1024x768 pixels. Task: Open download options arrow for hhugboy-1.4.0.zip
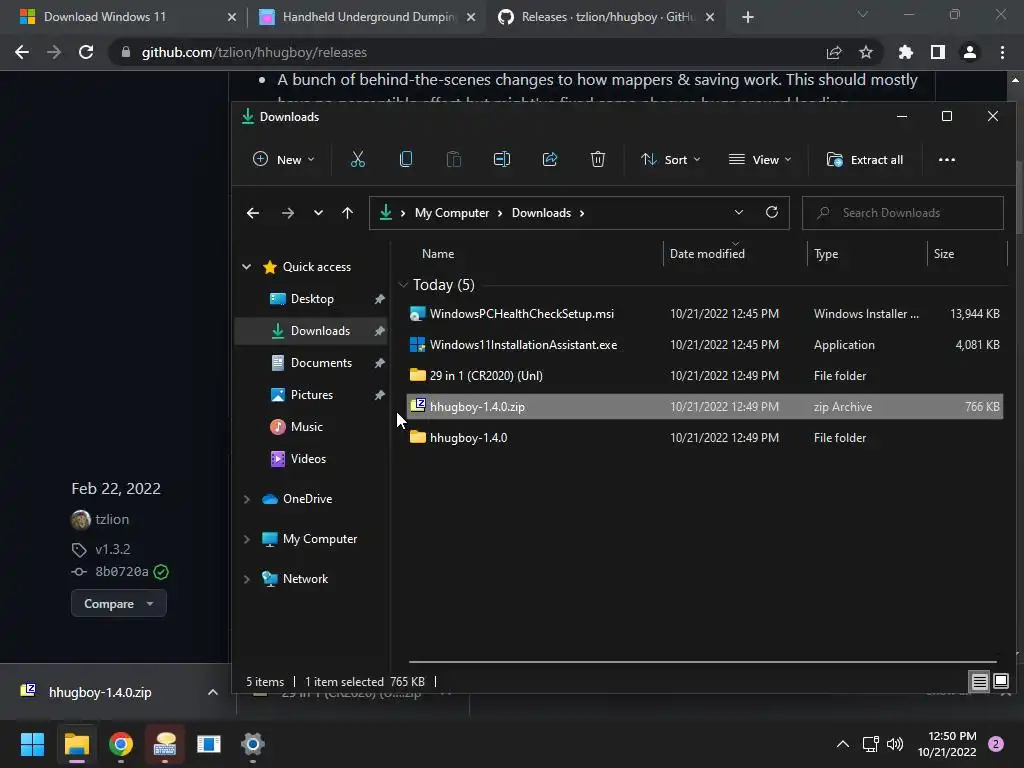pyautogui.click(x=212, y=692)
